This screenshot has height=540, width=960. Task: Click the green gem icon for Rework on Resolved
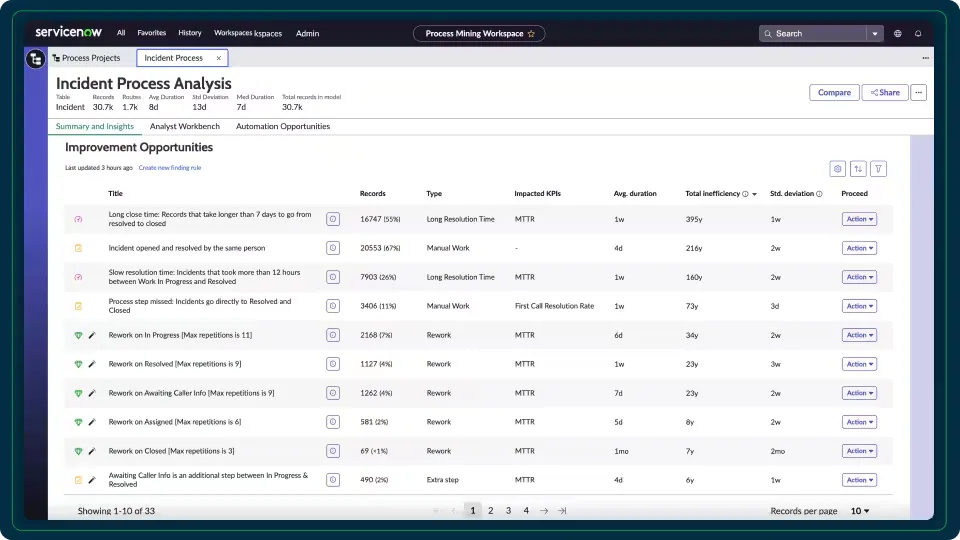(78, 364)
